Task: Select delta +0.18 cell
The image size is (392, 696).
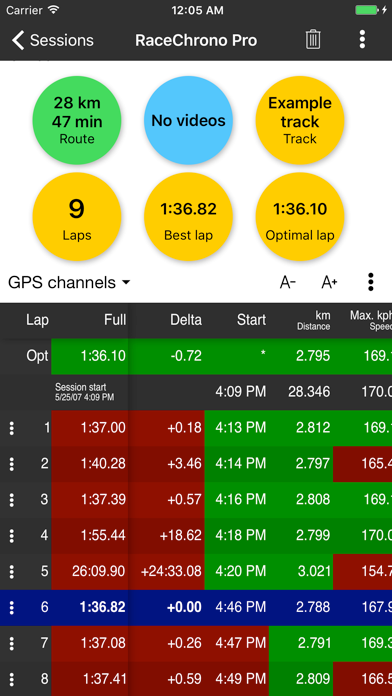Action: (166, 428)
